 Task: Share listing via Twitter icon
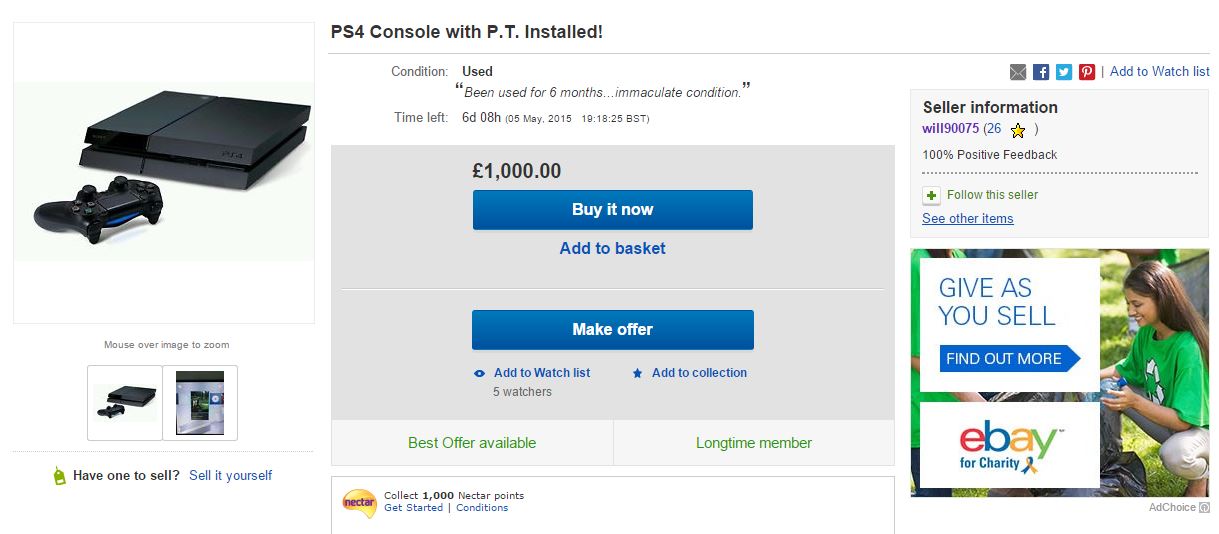click(x=1064, y=72)
